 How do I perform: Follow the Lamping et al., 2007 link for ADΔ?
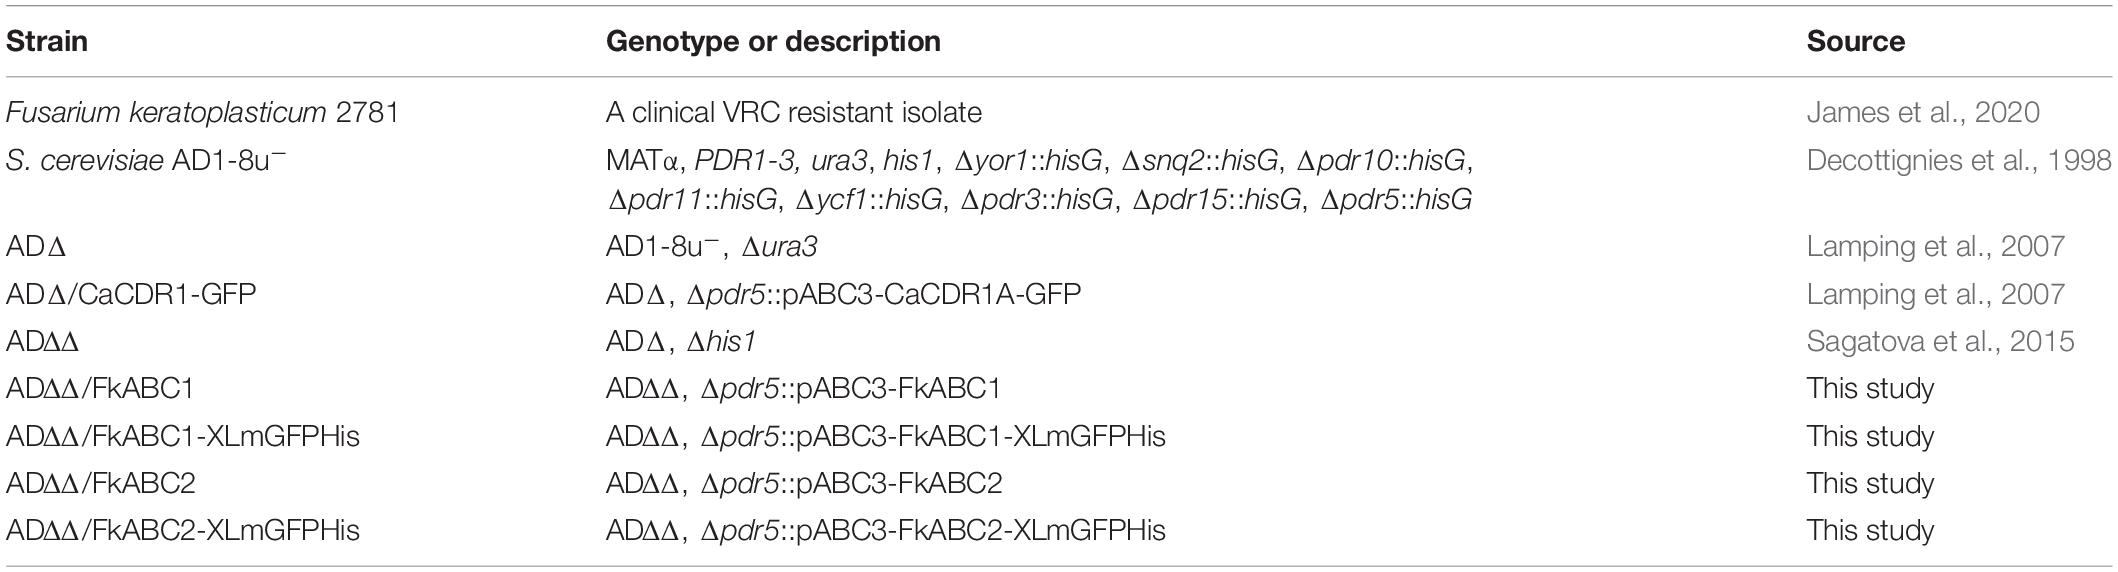point(1935,246)
